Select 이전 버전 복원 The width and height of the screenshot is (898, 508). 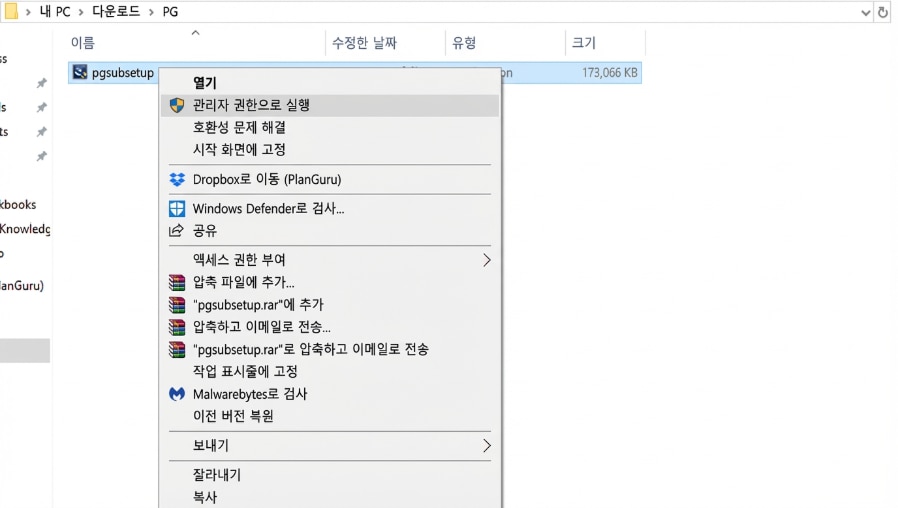click(330, 416)
